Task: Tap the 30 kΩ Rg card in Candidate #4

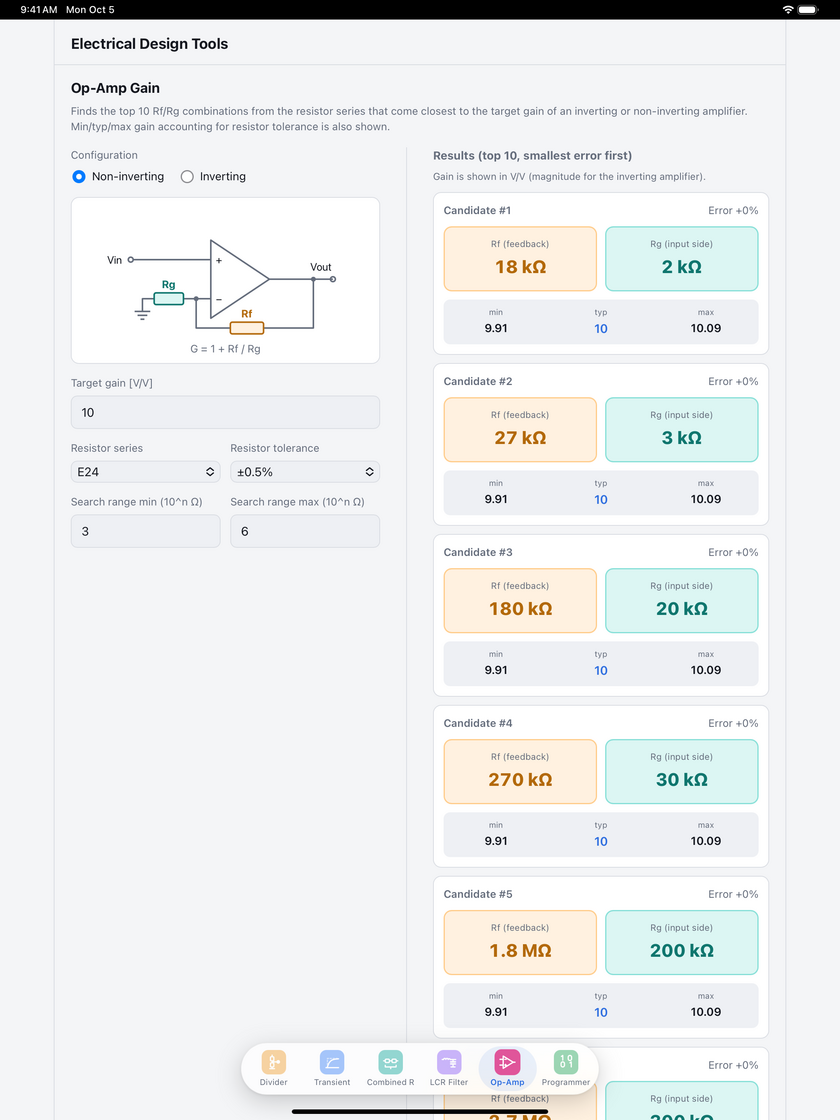Action: click(681, 771)
